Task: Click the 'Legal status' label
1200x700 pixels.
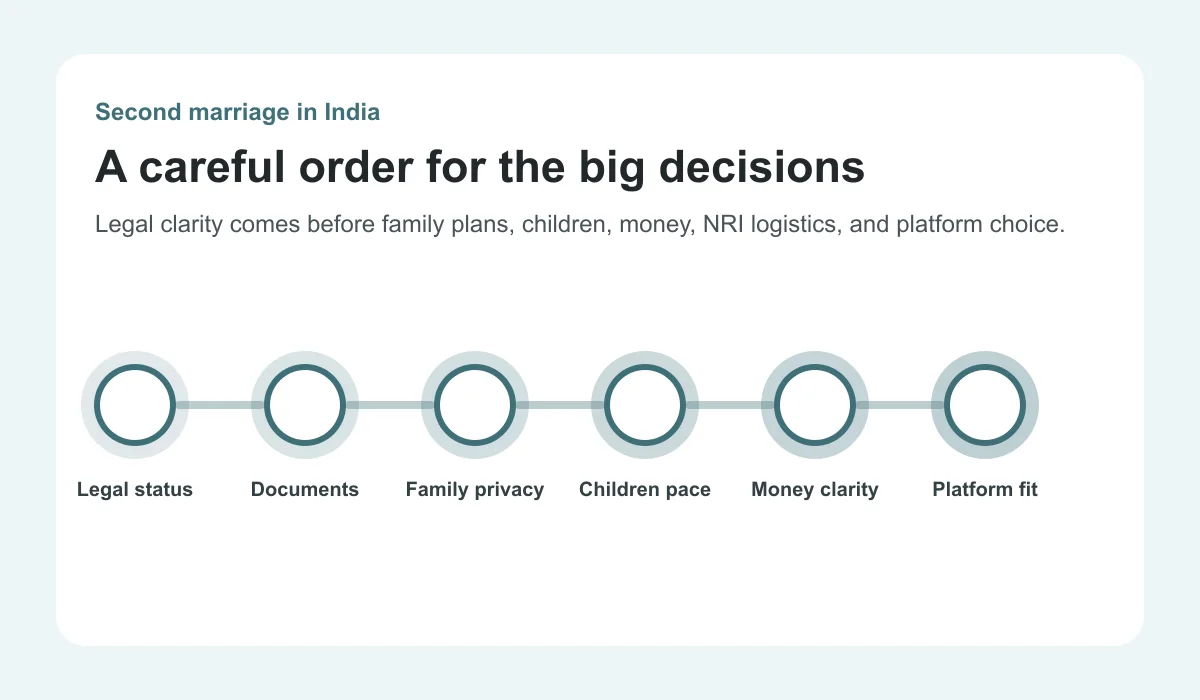Action: pyautogui.click(x=135, y=490)
